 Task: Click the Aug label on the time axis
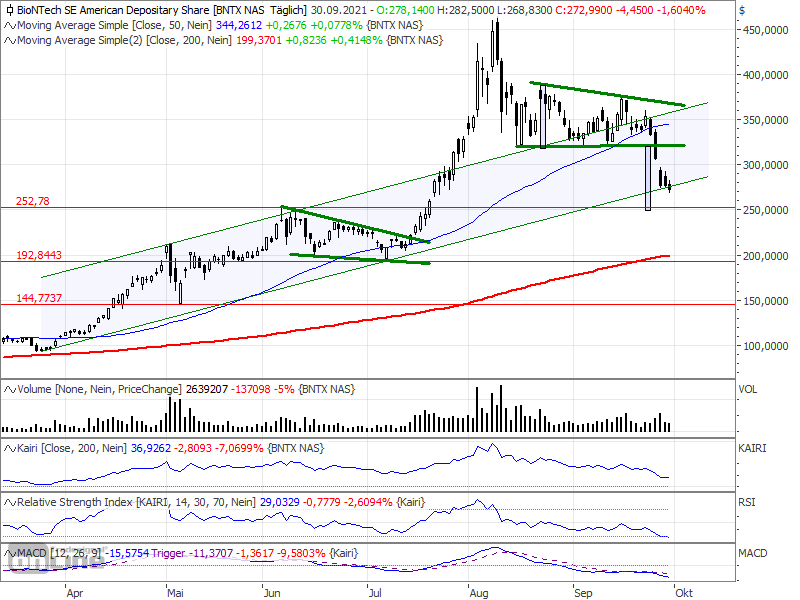(x=479, y=593)
